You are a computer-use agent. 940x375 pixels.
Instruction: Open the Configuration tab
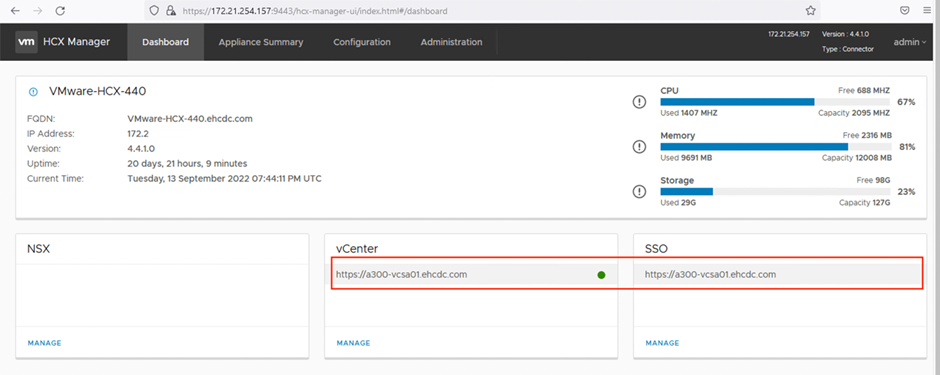click(x=362, y=42)
